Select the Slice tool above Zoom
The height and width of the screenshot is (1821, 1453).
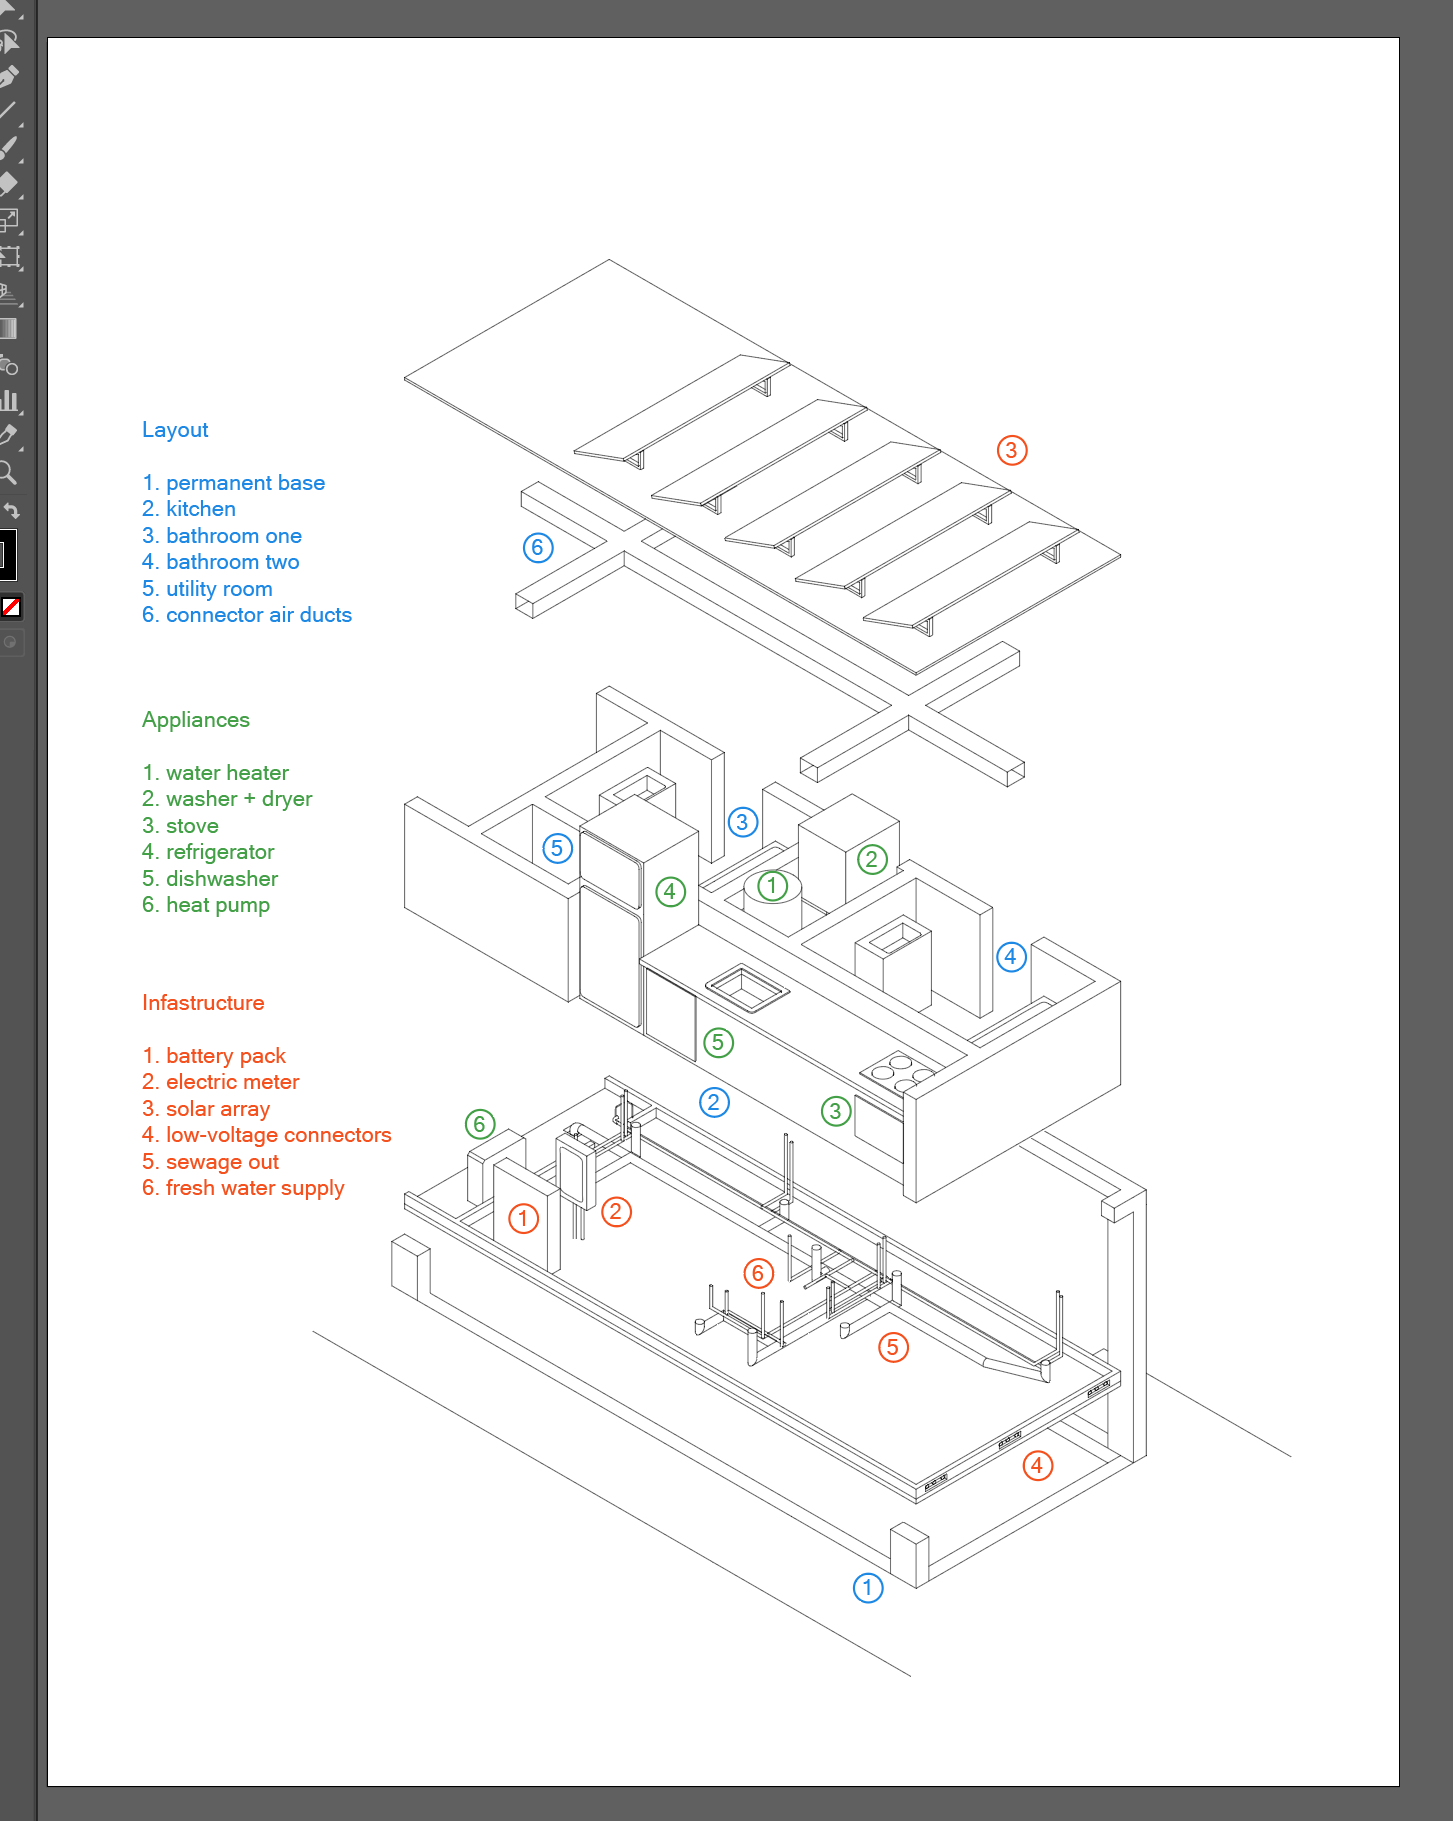click(8, 436)
